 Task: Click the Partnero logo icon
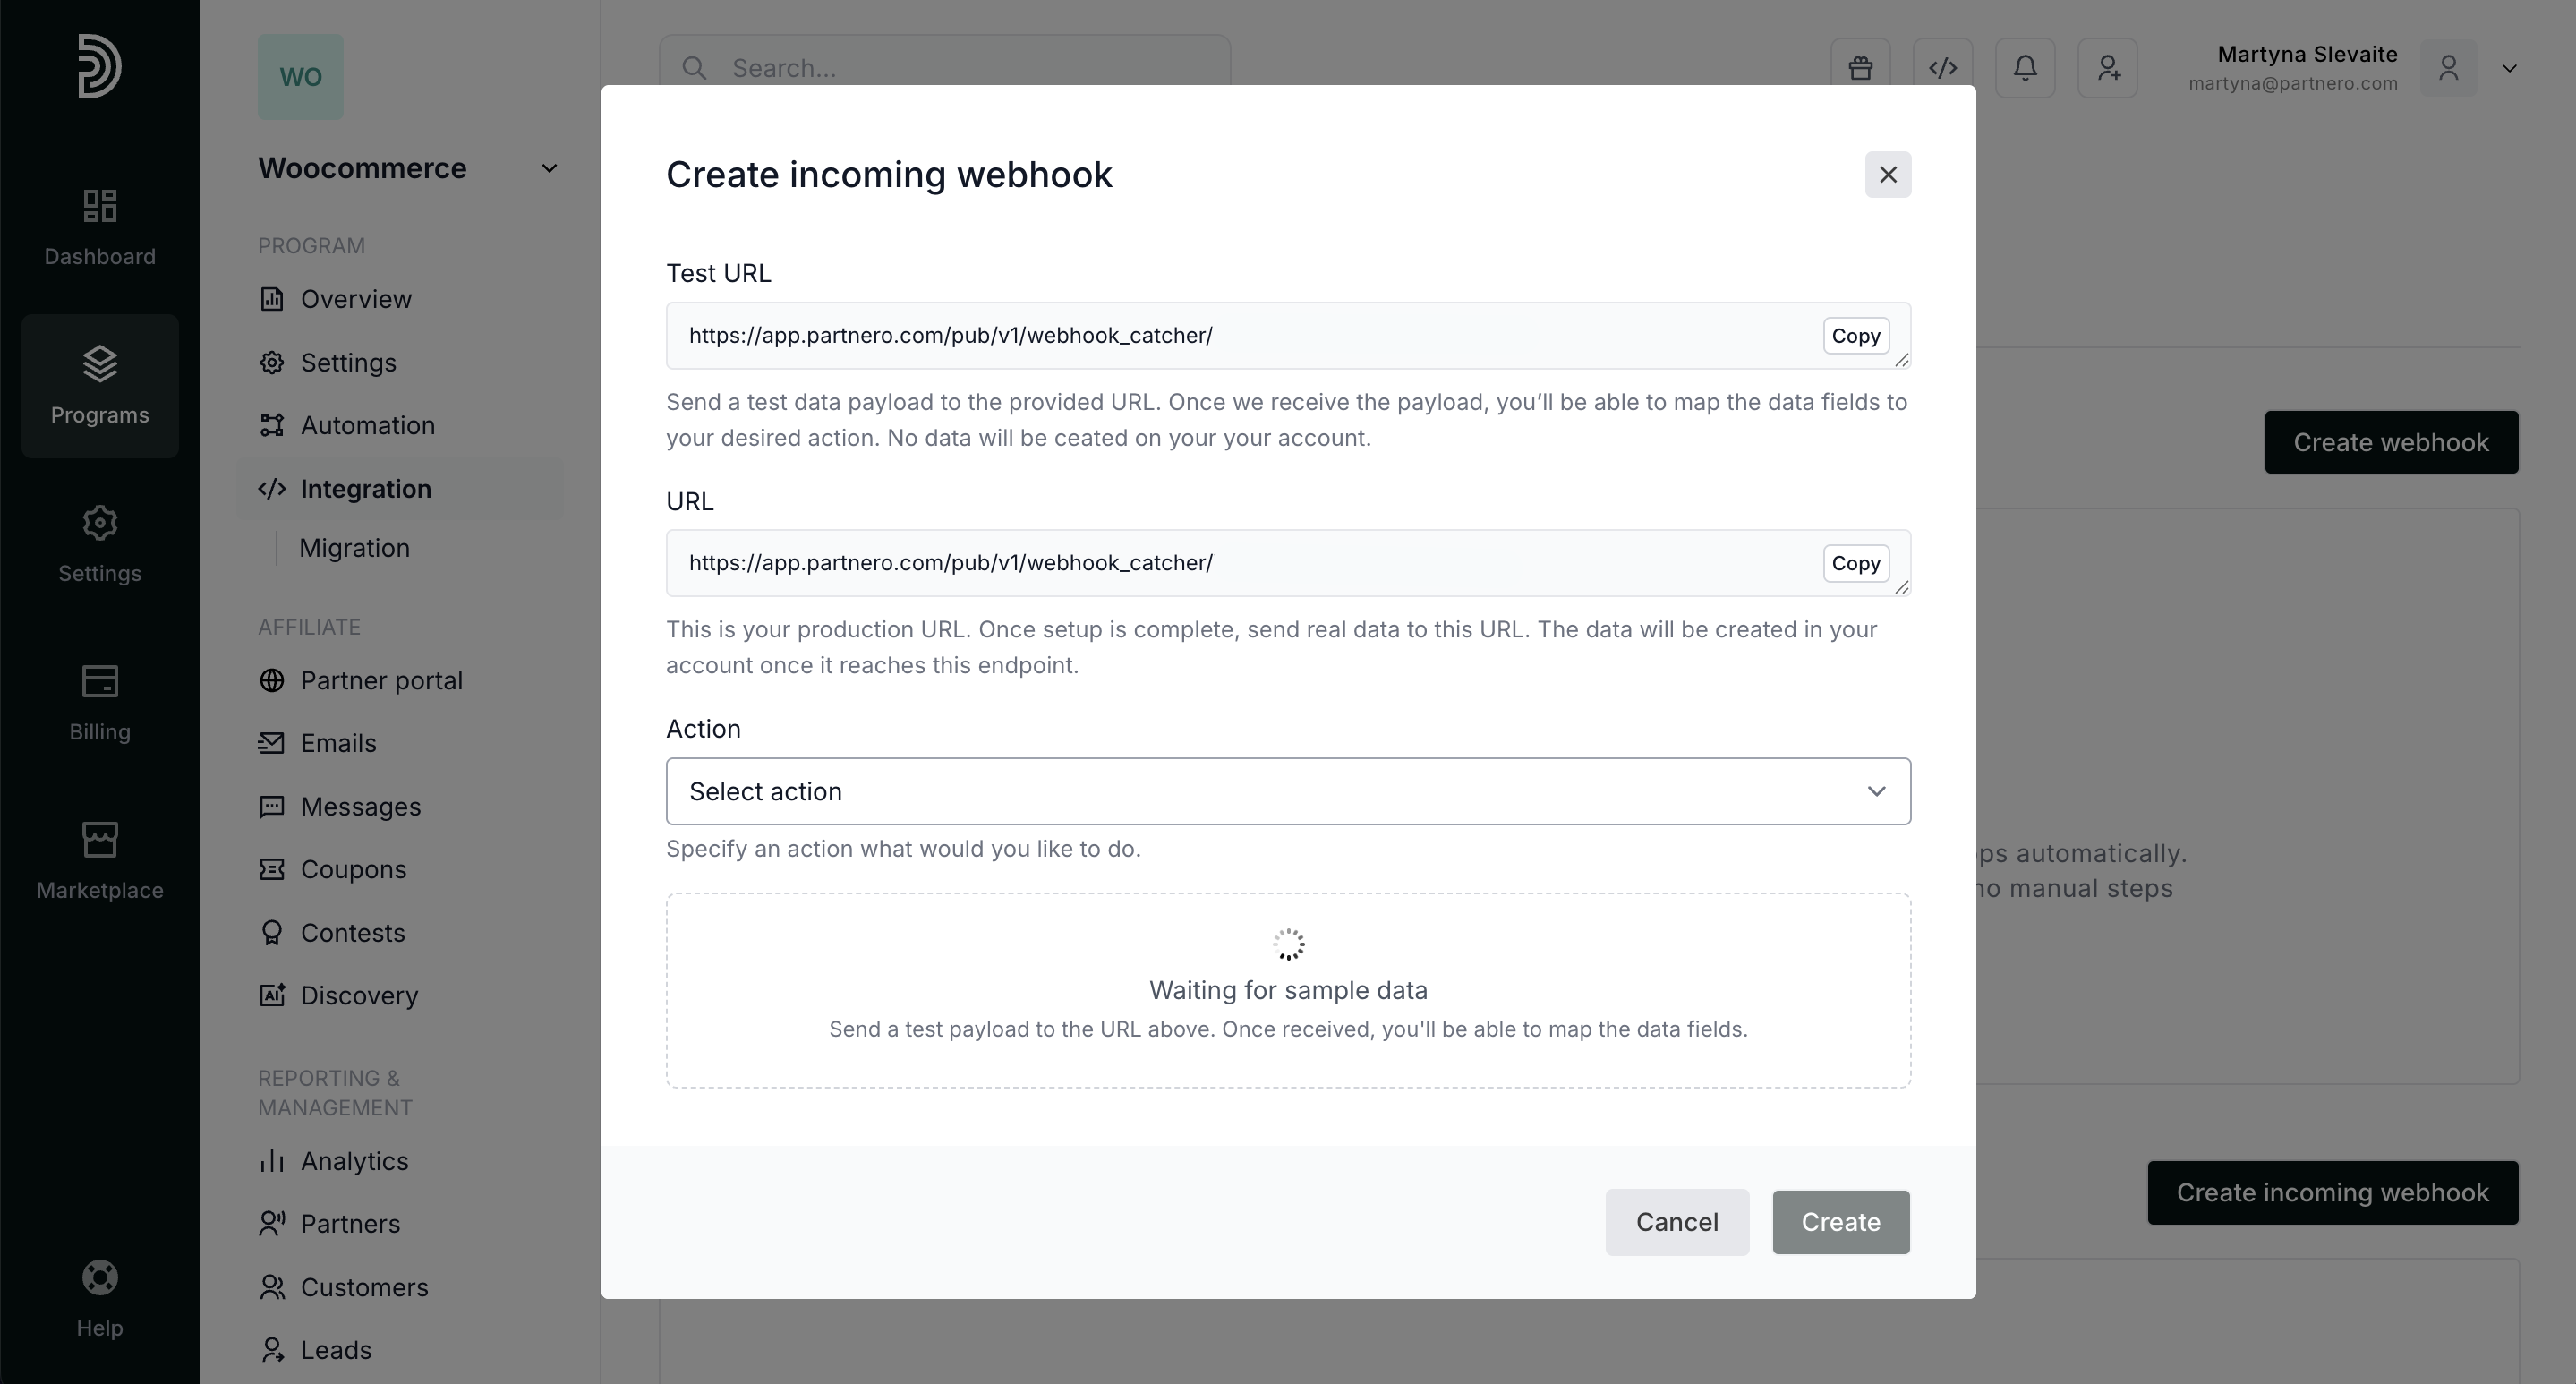click(x=100, y=66)
